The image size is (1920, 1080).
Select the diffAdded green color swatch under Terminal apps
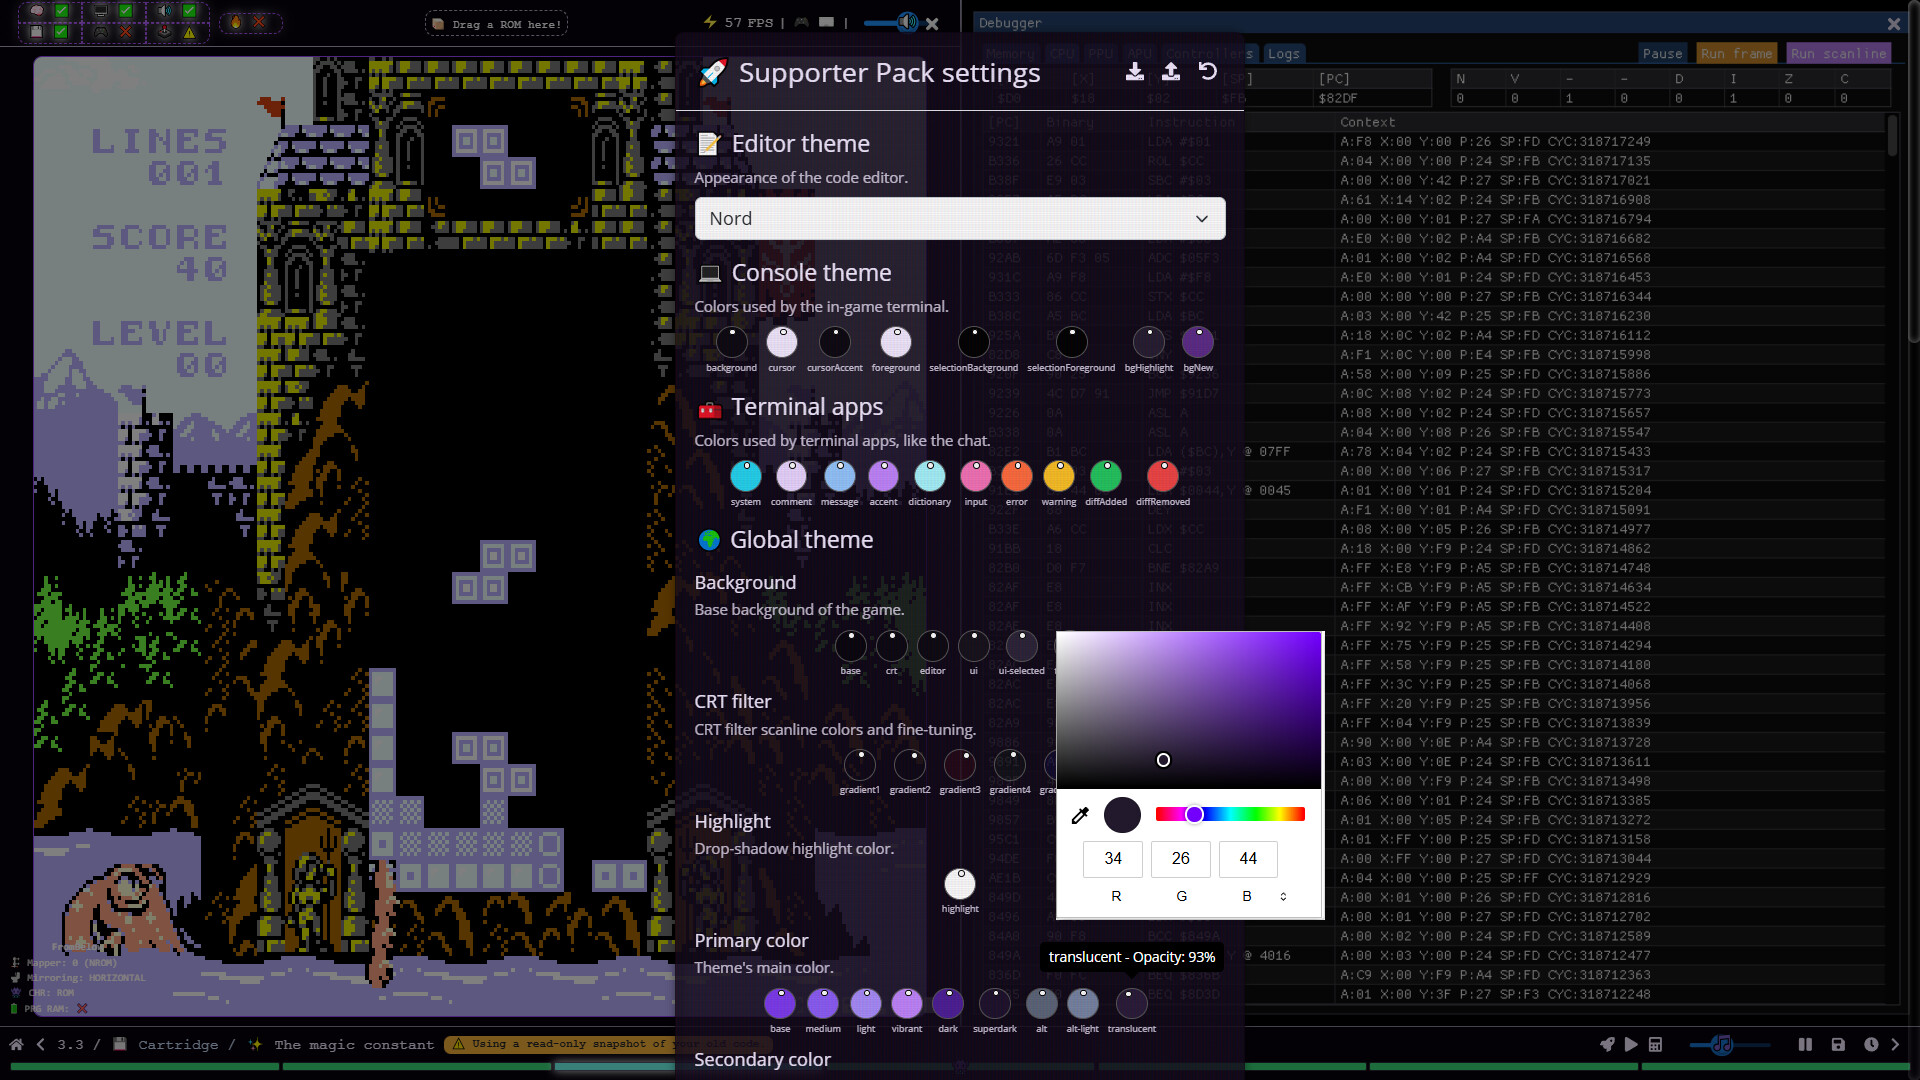[1106, 476]
